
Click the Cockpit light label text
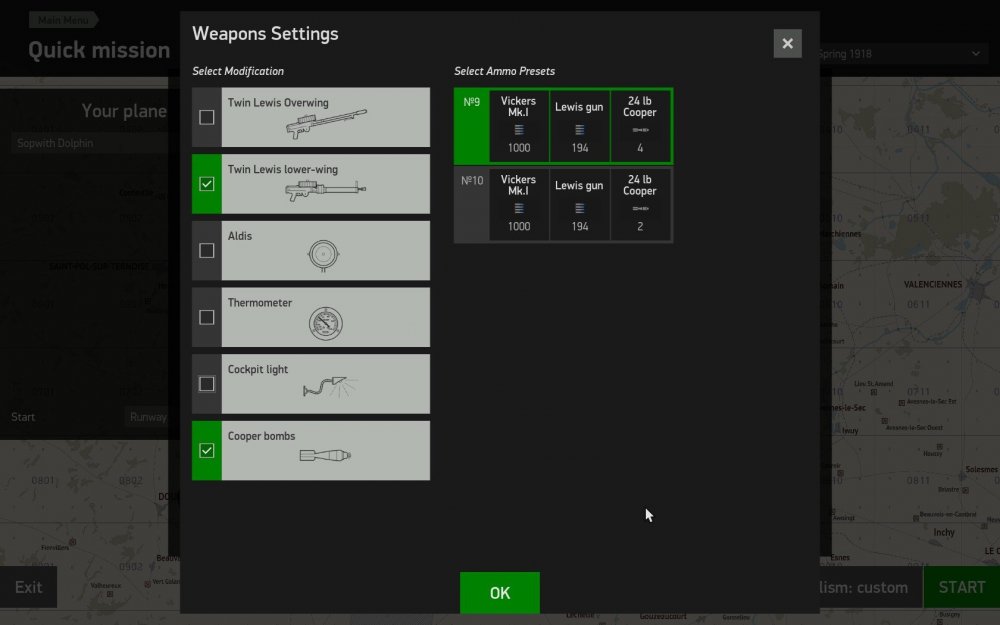pos(258,370)
